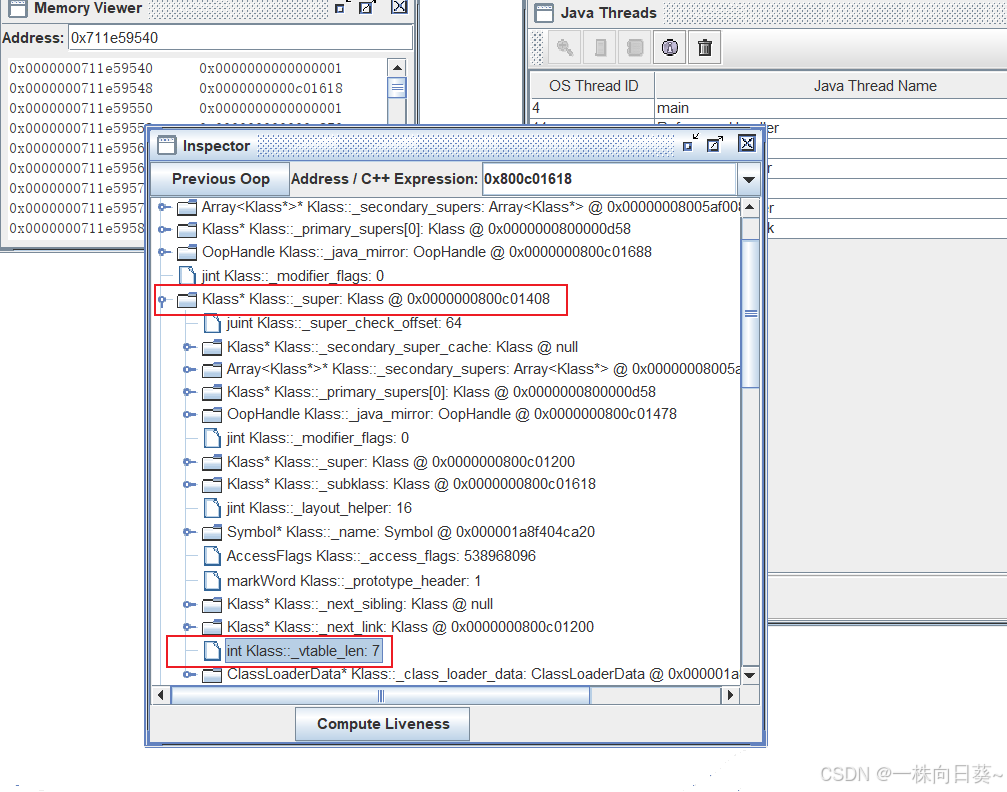Click the Inspector vertical scrollbar down arrow
The image size is (1007, 792).
pos(749,675)
